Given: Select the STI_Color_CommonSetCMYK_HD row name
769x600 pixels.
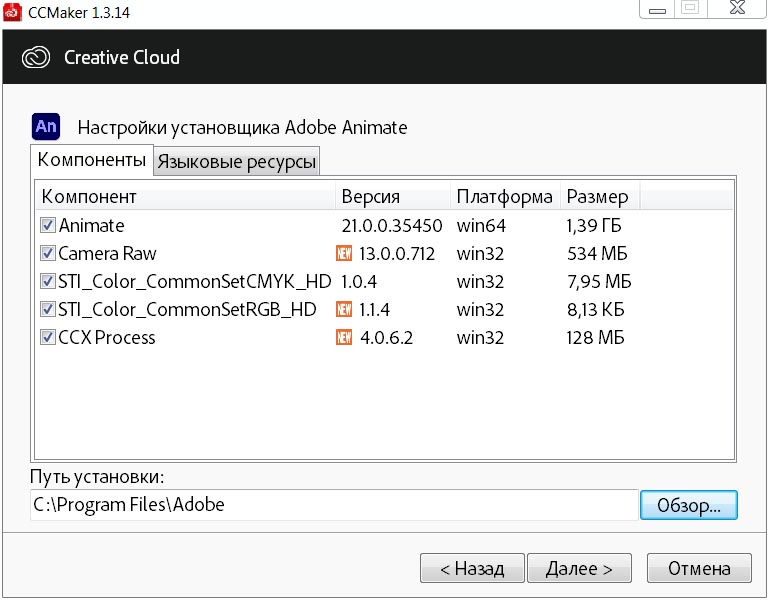Looking at the screenshot, I should click(x=195, y=282).
